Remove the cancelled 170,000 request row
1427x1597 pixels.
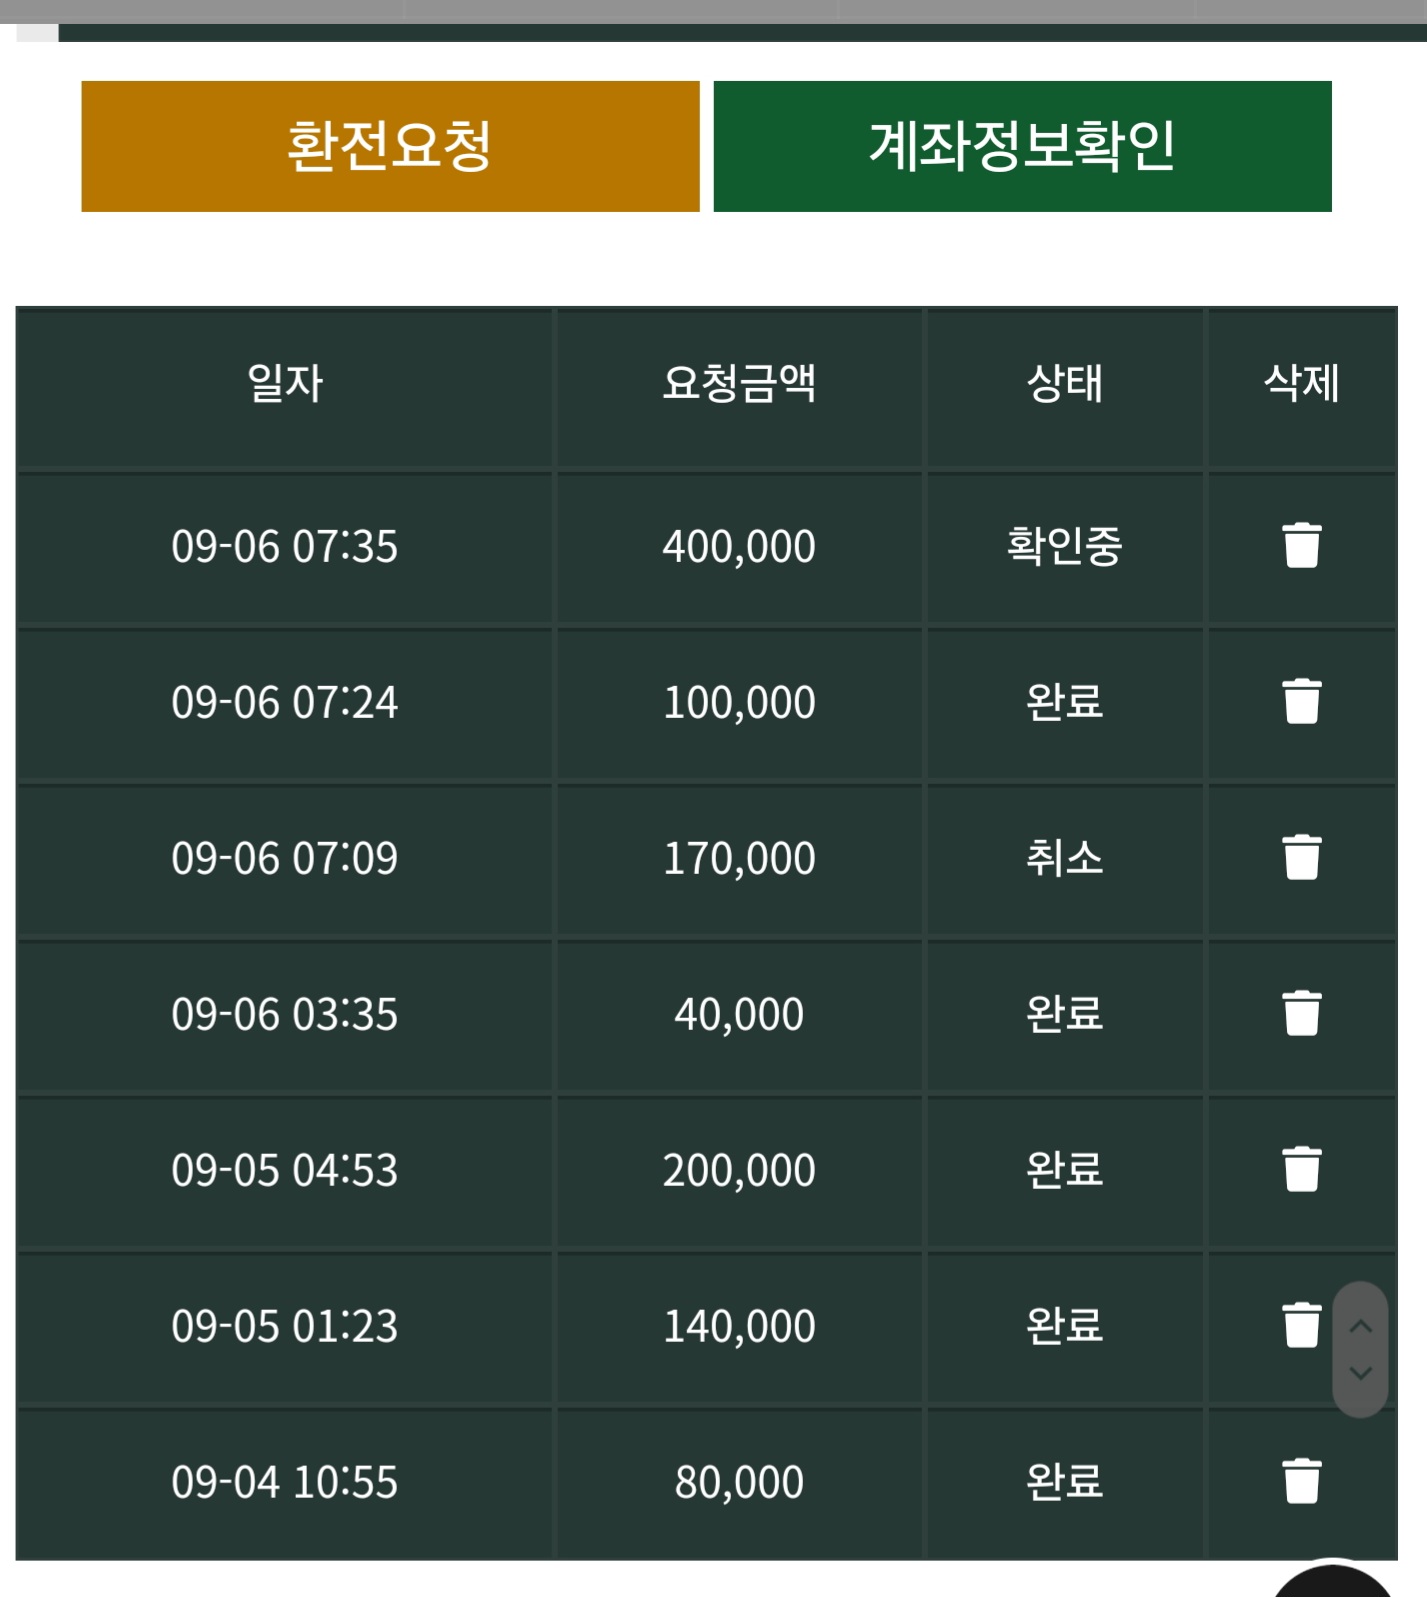1301,858
